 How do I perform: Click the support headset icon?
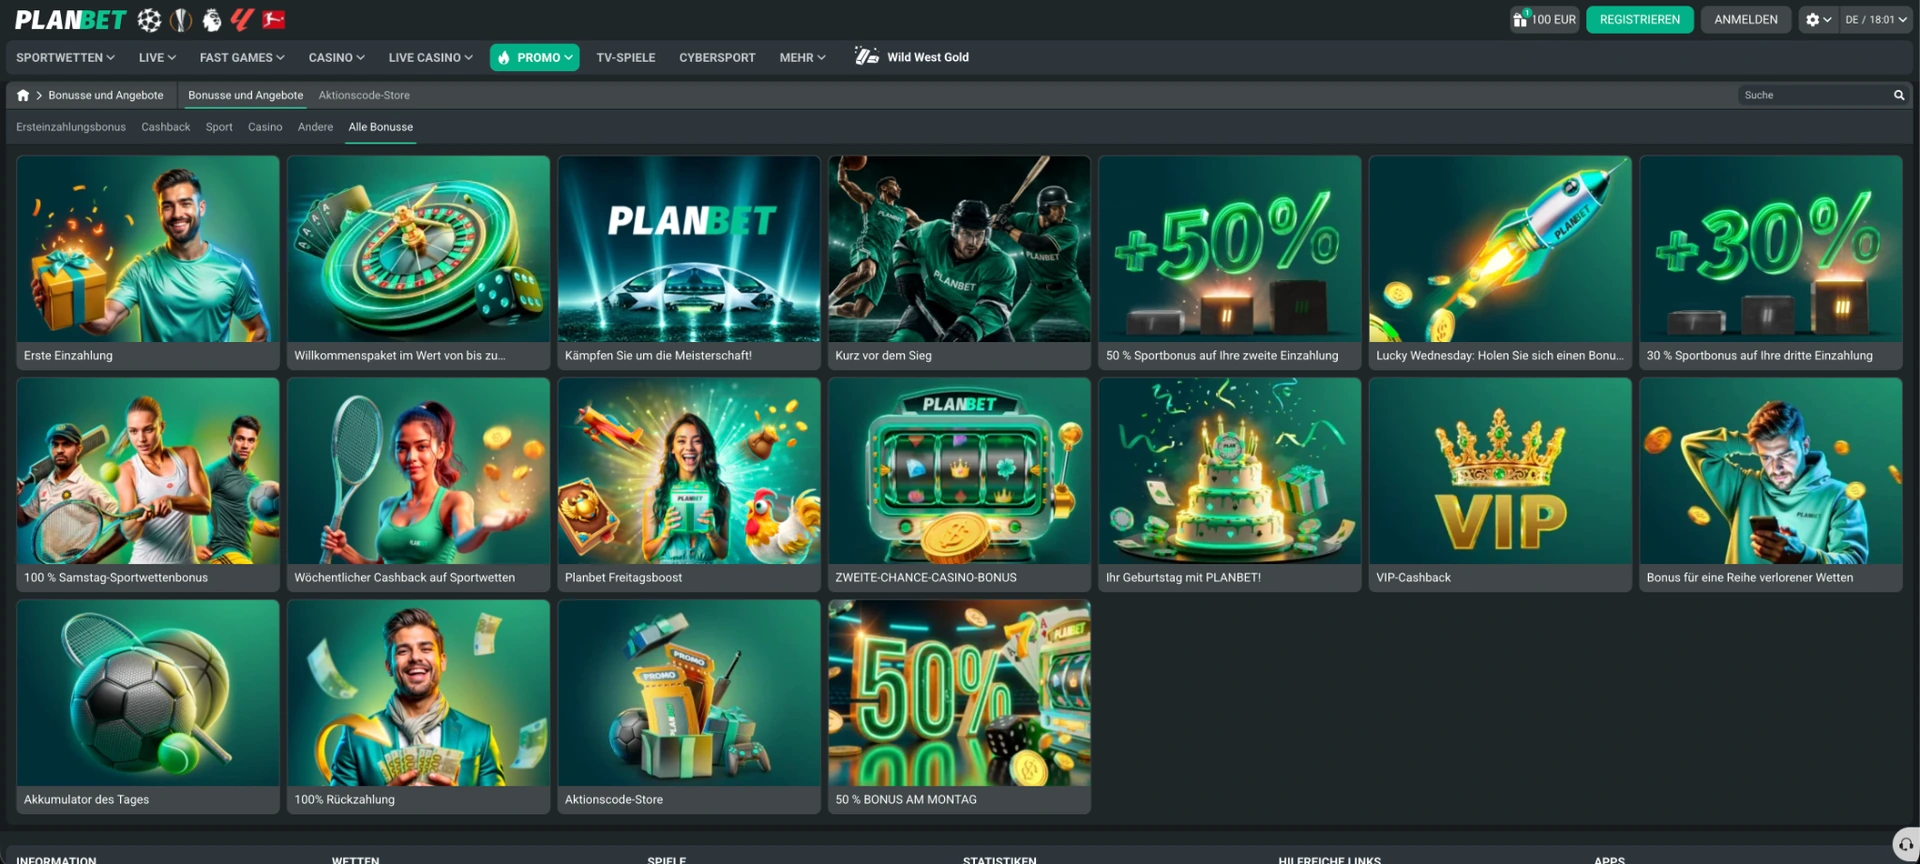[1905, 844]
